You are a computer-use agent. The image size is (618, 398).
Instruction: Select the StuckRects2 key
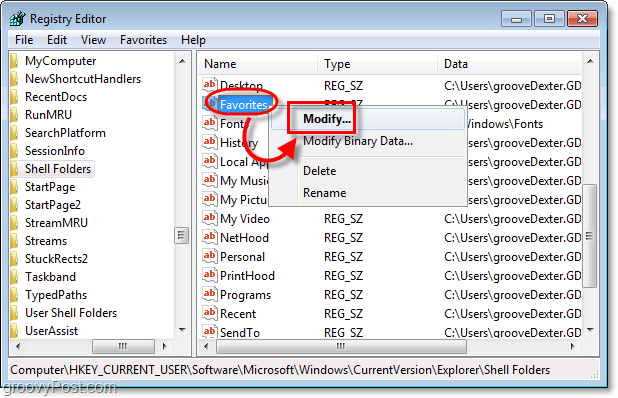pos(56,259)
